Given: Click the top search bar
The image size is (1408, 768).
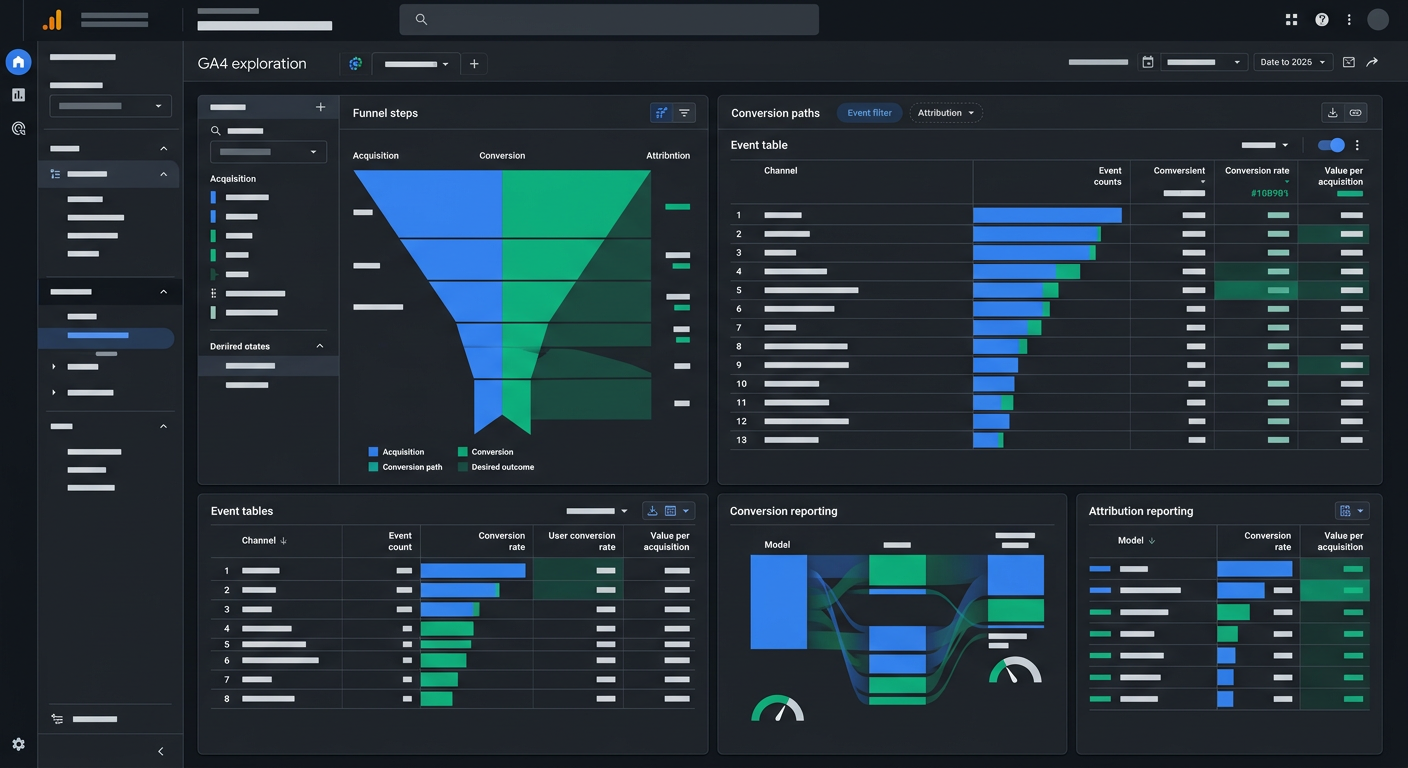Looking at the screenshot, I should pyautogui.click(x=609, y=19).
